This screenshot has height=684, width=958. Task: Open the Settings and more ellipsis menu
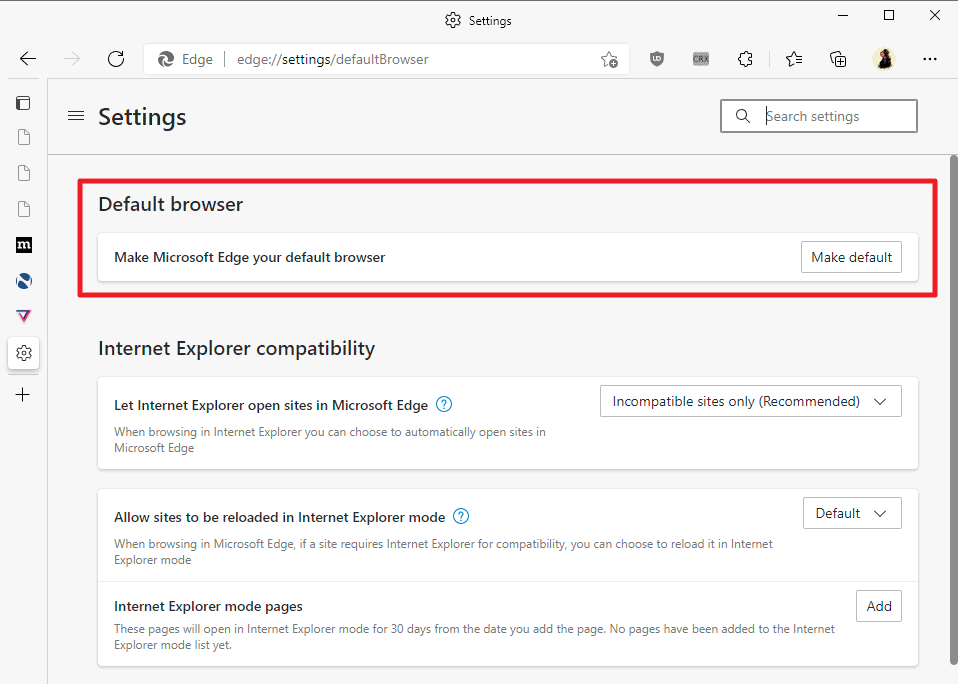click(x=930, y=59)
